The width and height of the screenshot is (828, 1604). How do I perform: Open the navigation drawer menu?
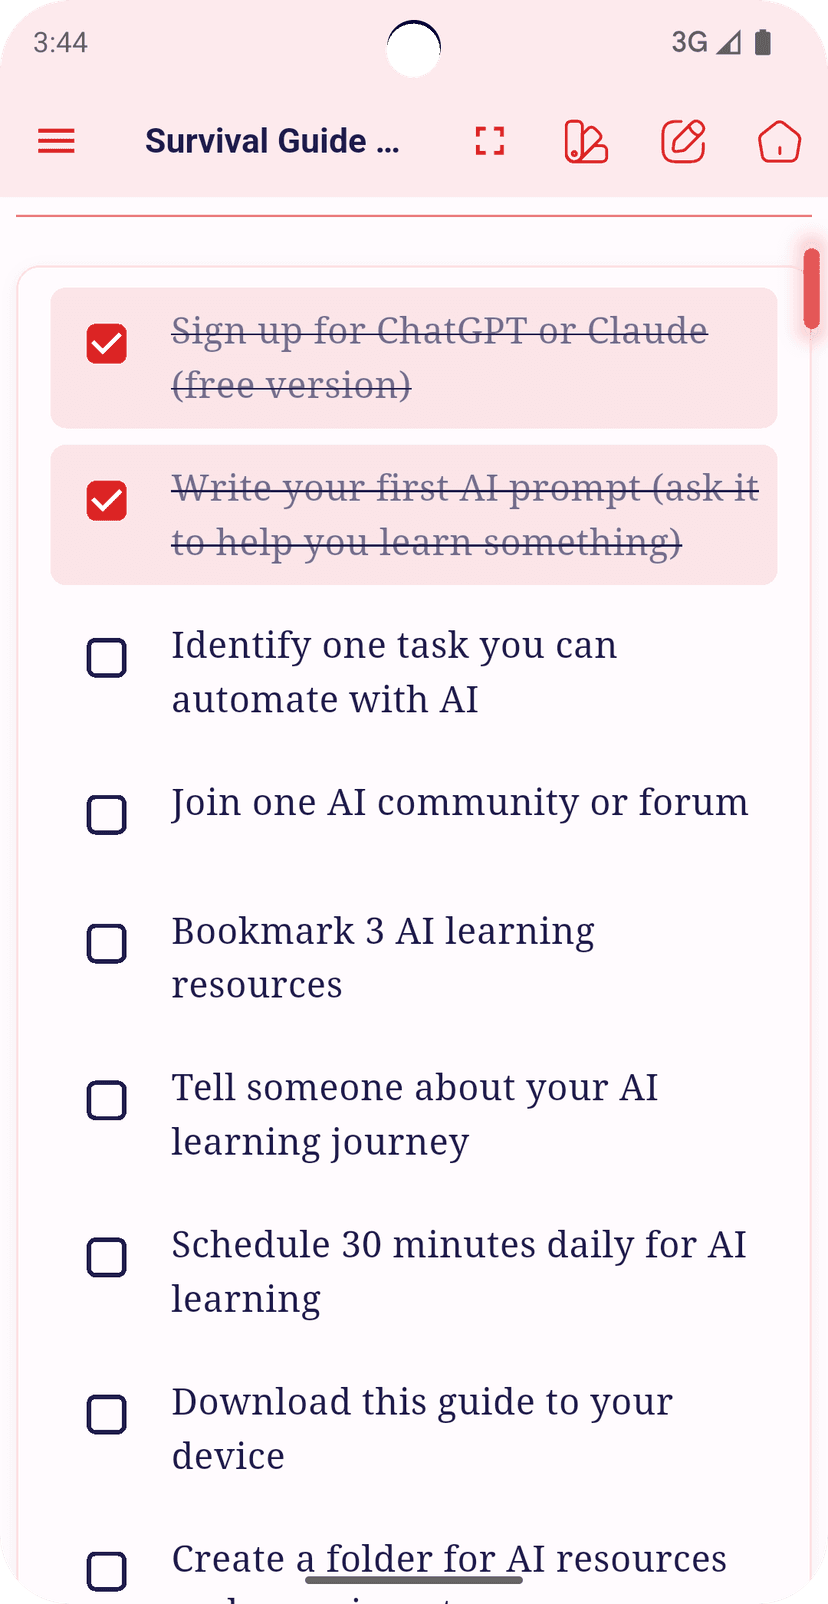[56, 141]
